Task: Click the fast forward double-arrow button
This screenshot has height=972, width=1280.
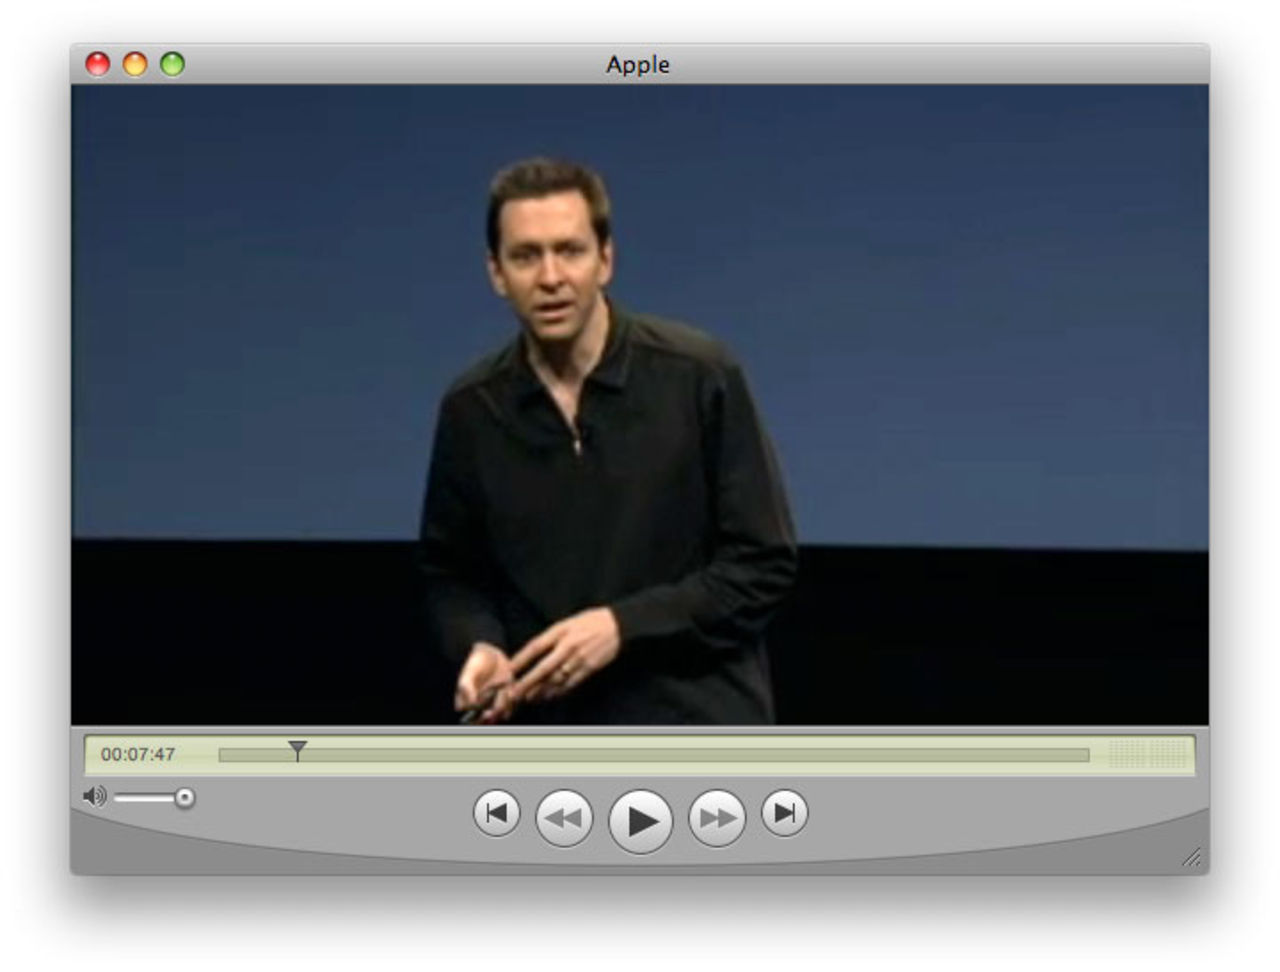Action: click(x=717, y=818)
